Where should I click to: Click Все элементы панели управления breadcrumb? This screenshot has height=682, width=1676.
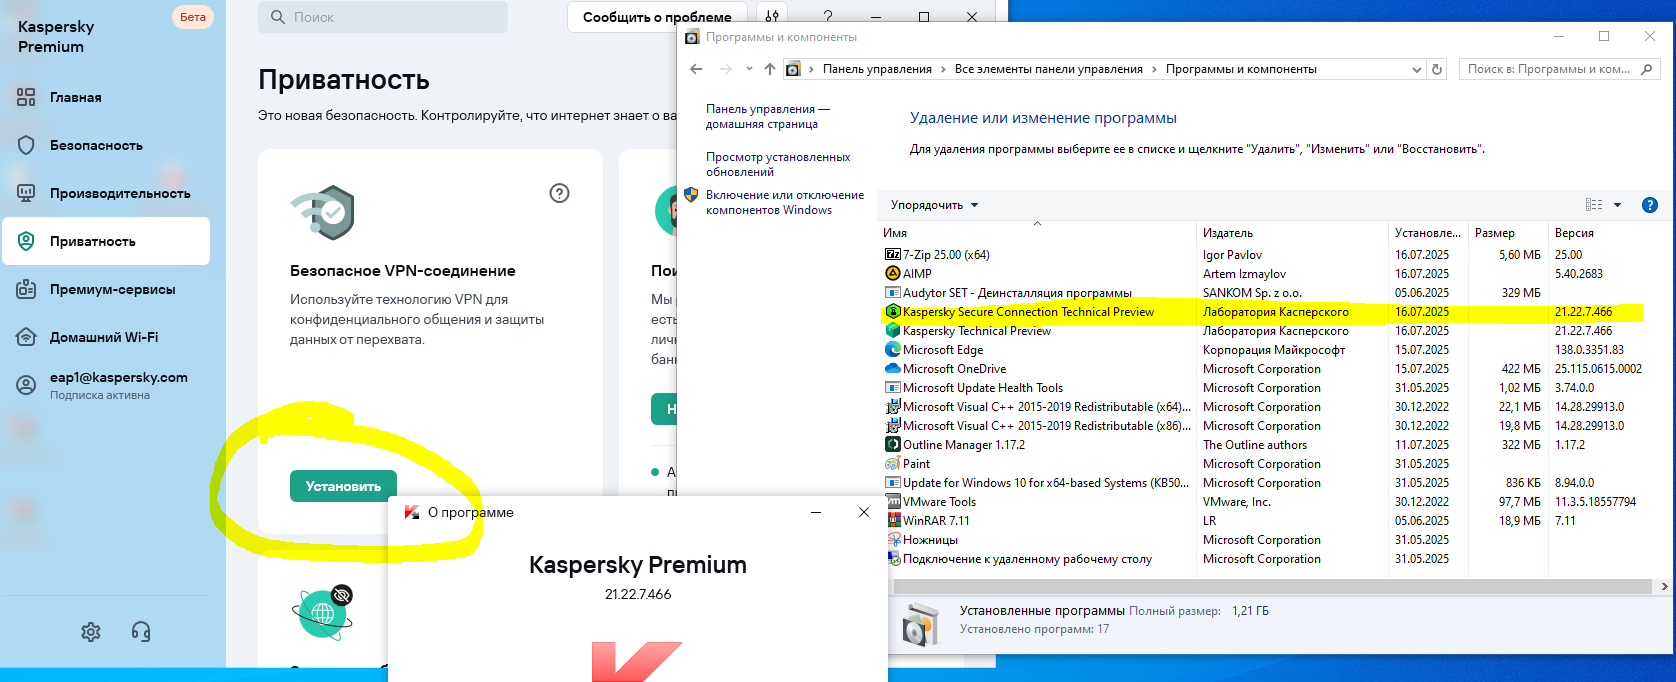[x=1049, y=69]
